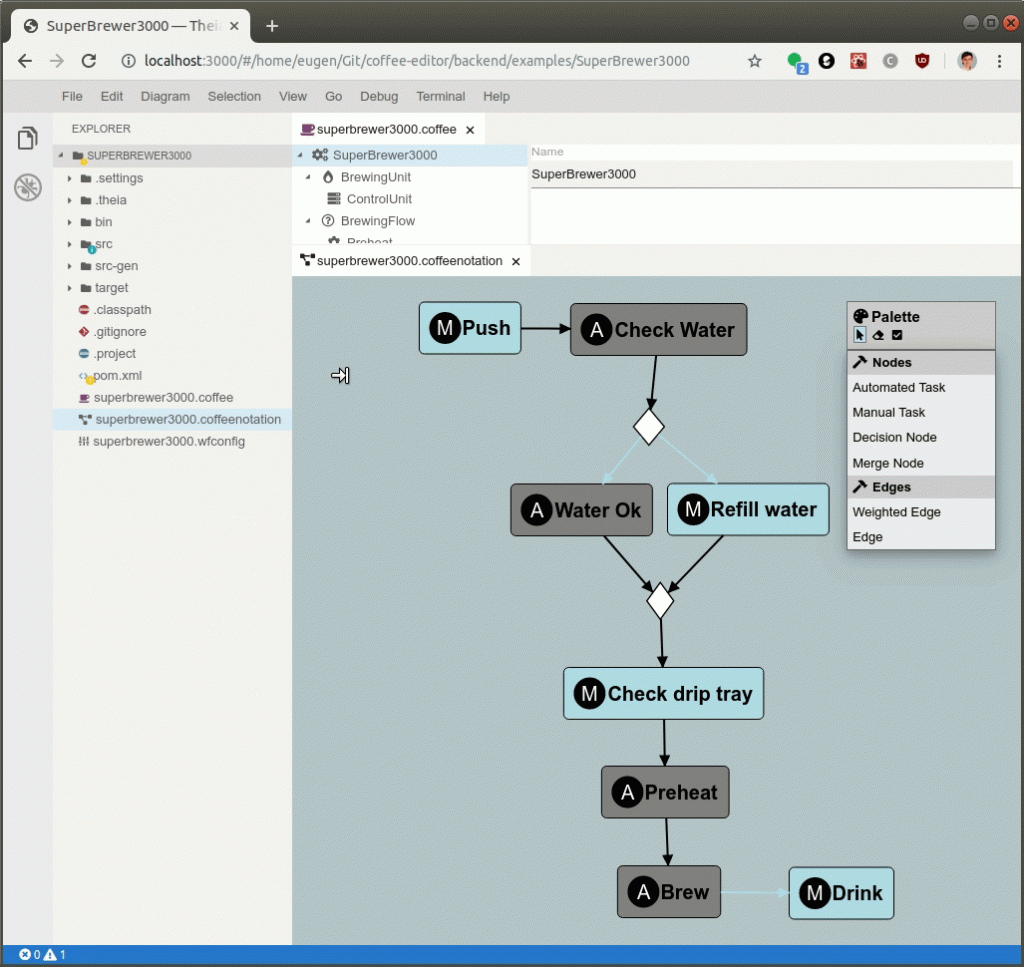Select the eraser tool in the Palette
Screen dimensions: 1024x967
coord(878,334)
